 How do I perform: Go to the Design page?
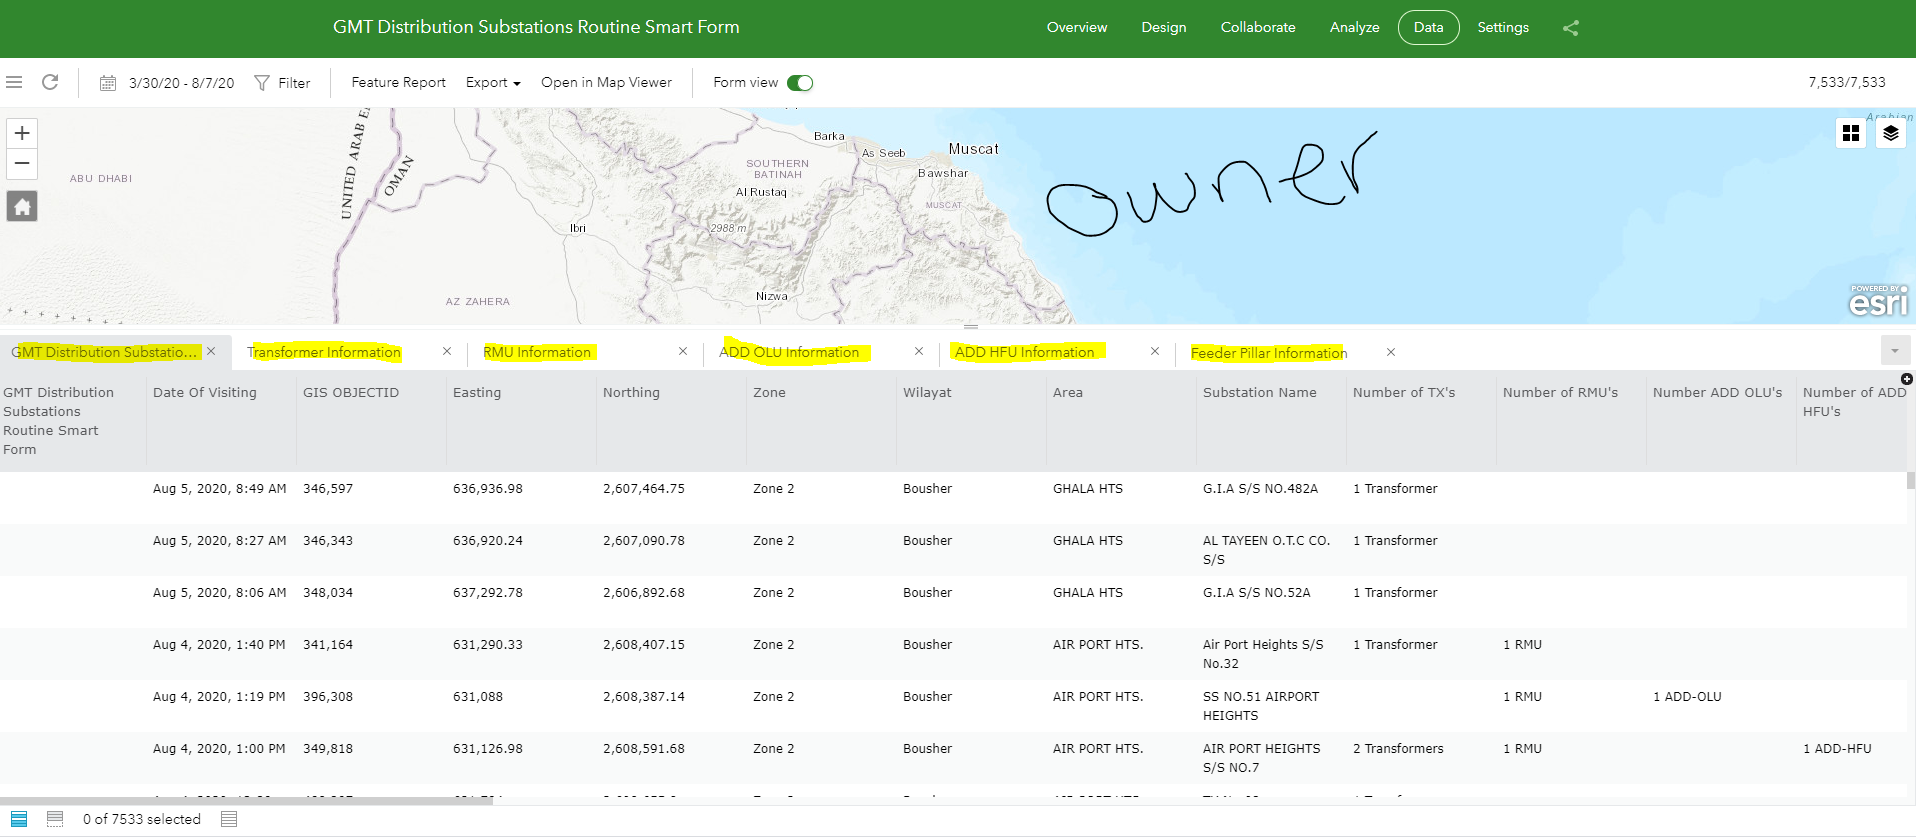click(1164, 27)
